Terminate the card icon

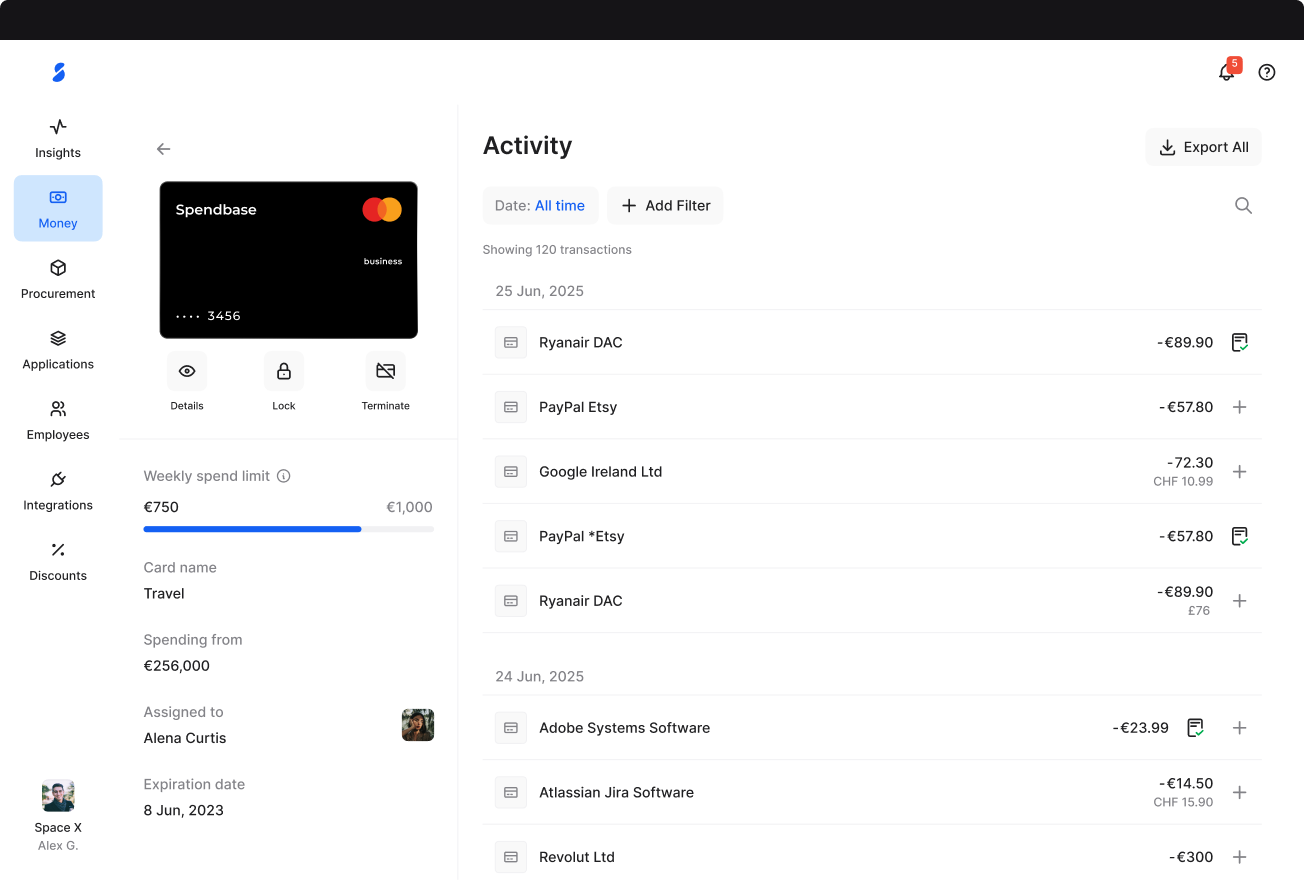(x=385, y=371)
